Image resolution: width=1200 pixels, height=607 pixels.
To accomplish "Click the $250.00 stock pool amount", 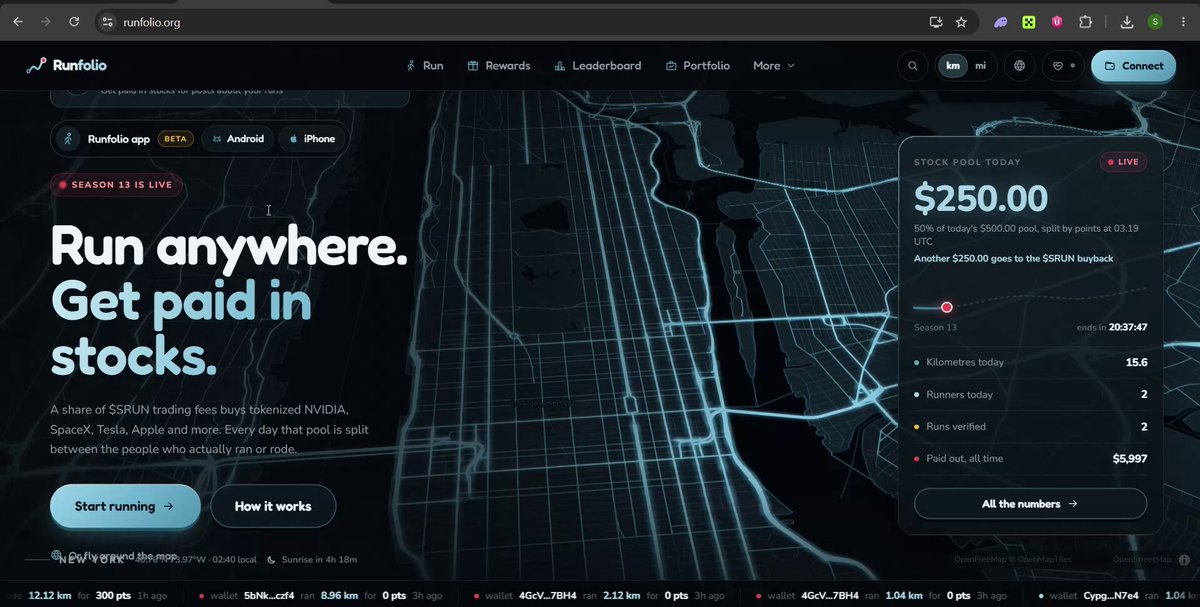I will tap(981, 198).
